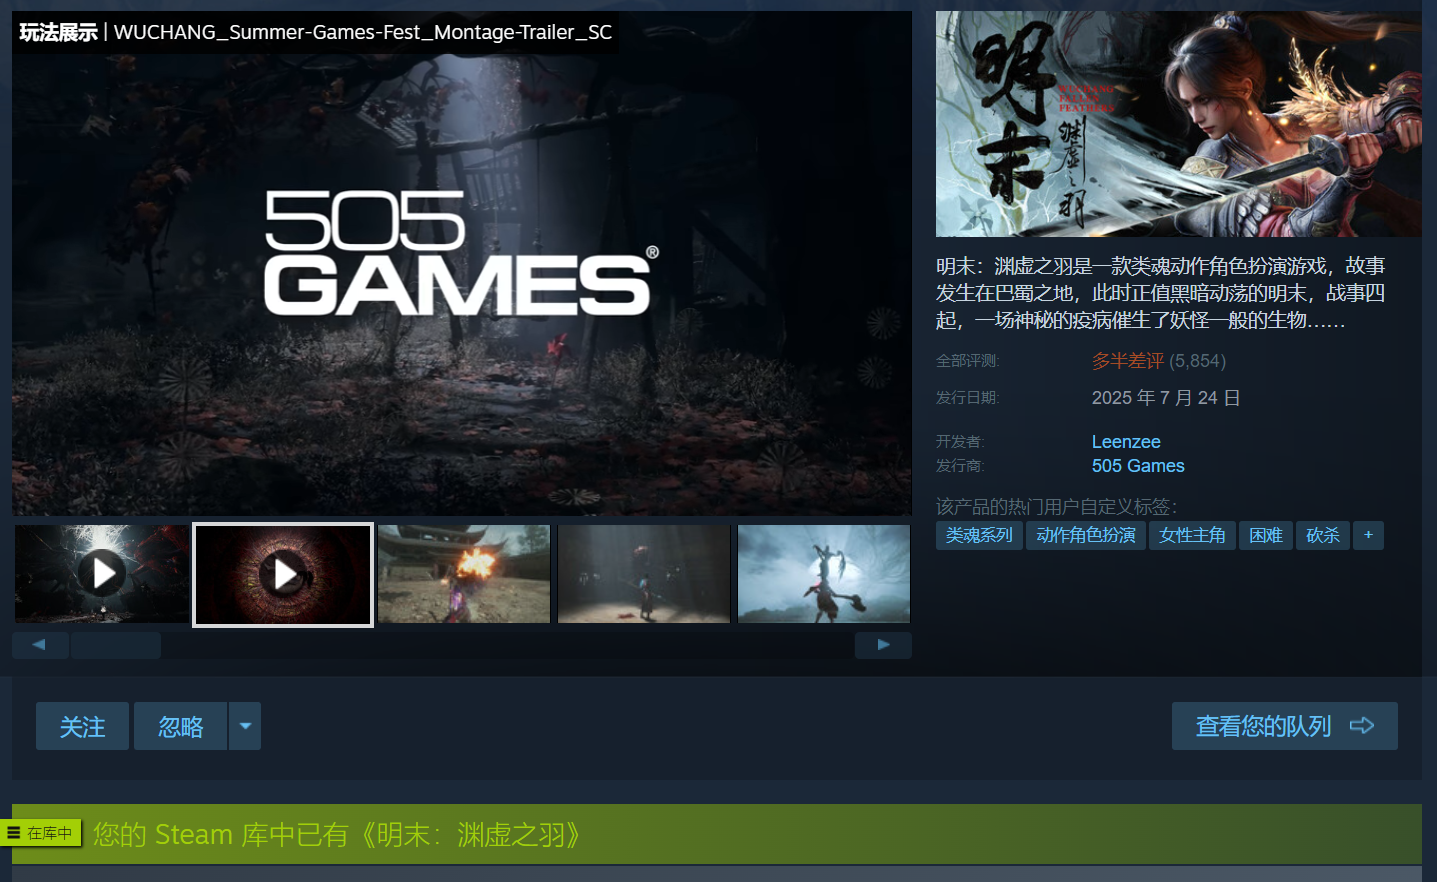Click the trailer title WUCHANG_Summer-Games-Fest text
Image resolution: width=1437 pixels, height=882 pixels.
(363, 32)
